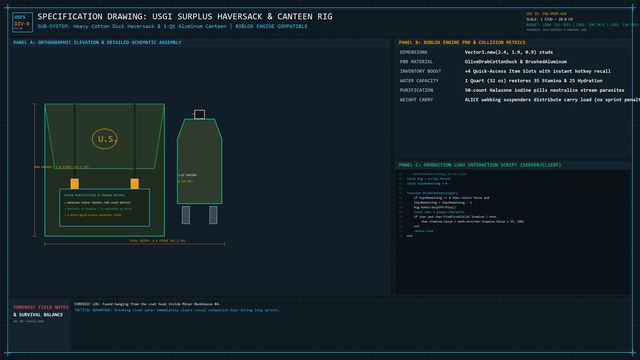
Task: Select the WEIGHT CARRY label
Action: (416, 100)
